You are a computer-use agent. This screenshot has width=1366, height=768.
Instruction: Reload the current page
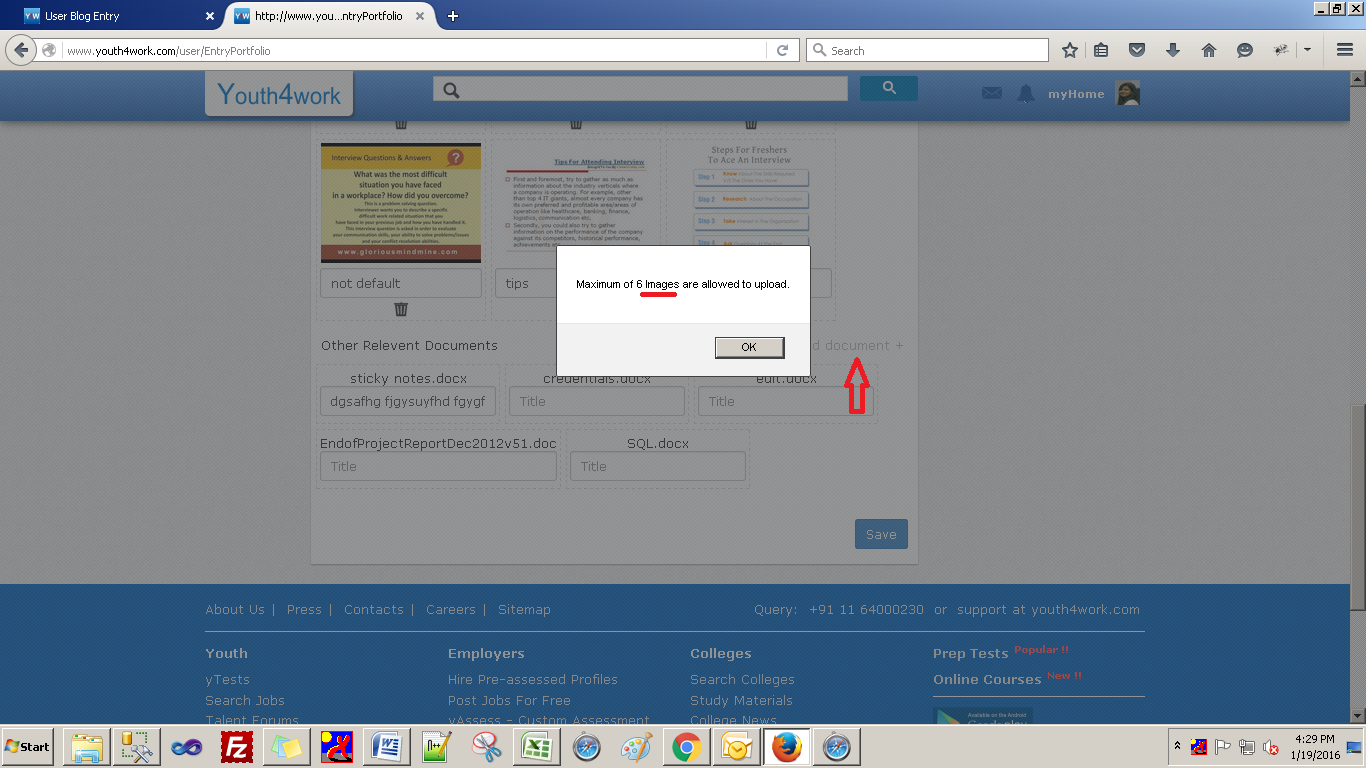pyautogui.click(x=784, y=50)
